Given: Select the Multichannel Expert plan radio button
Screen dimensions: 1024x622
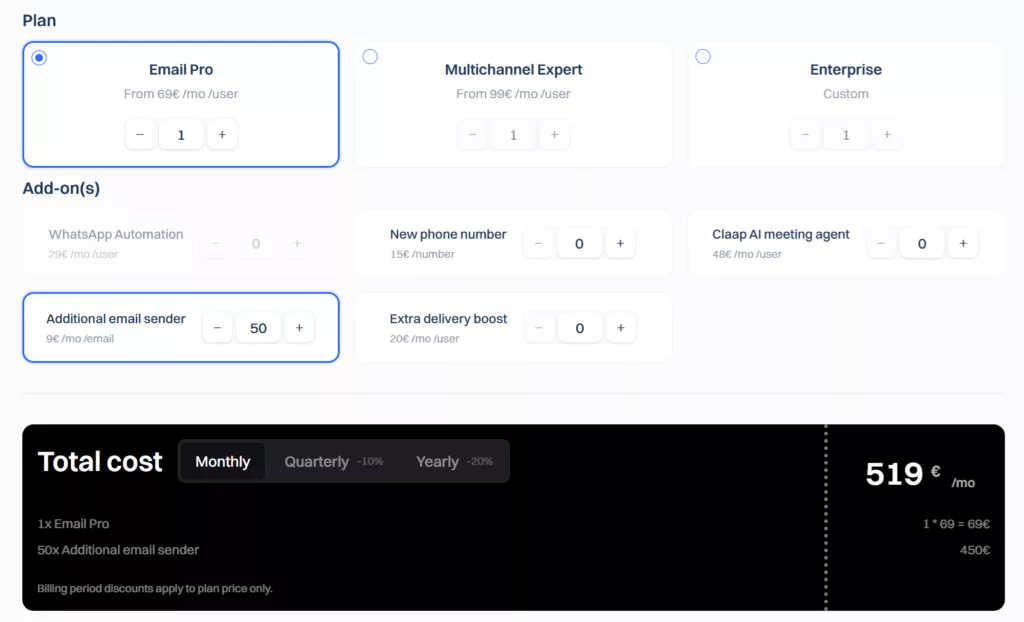Looking at the screenshot, I should pos(370,57).
